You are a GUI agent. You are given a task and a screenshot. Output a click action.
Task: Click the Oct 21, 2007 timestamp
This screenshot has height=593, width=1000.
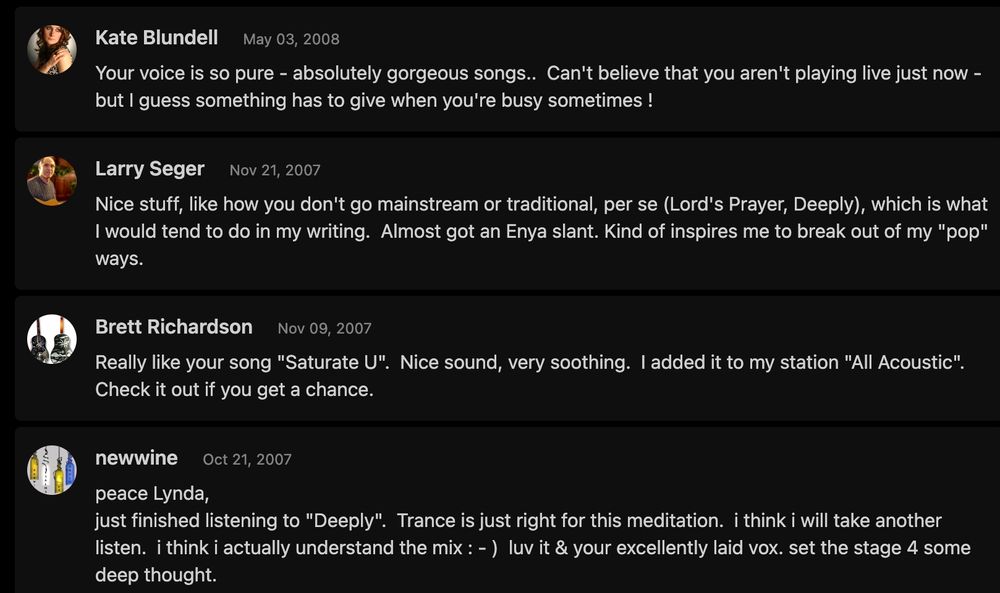pos(247,460)
